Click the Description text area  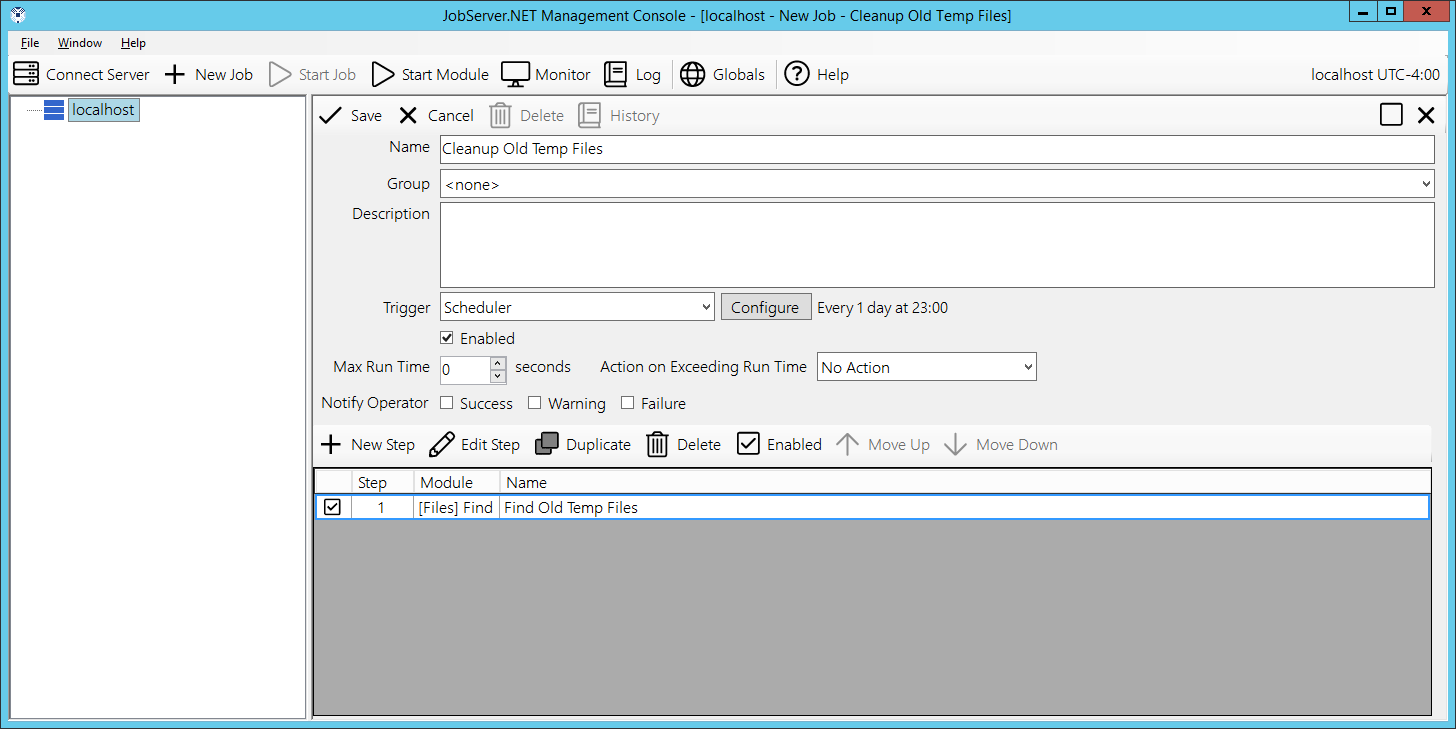[936, 245]
